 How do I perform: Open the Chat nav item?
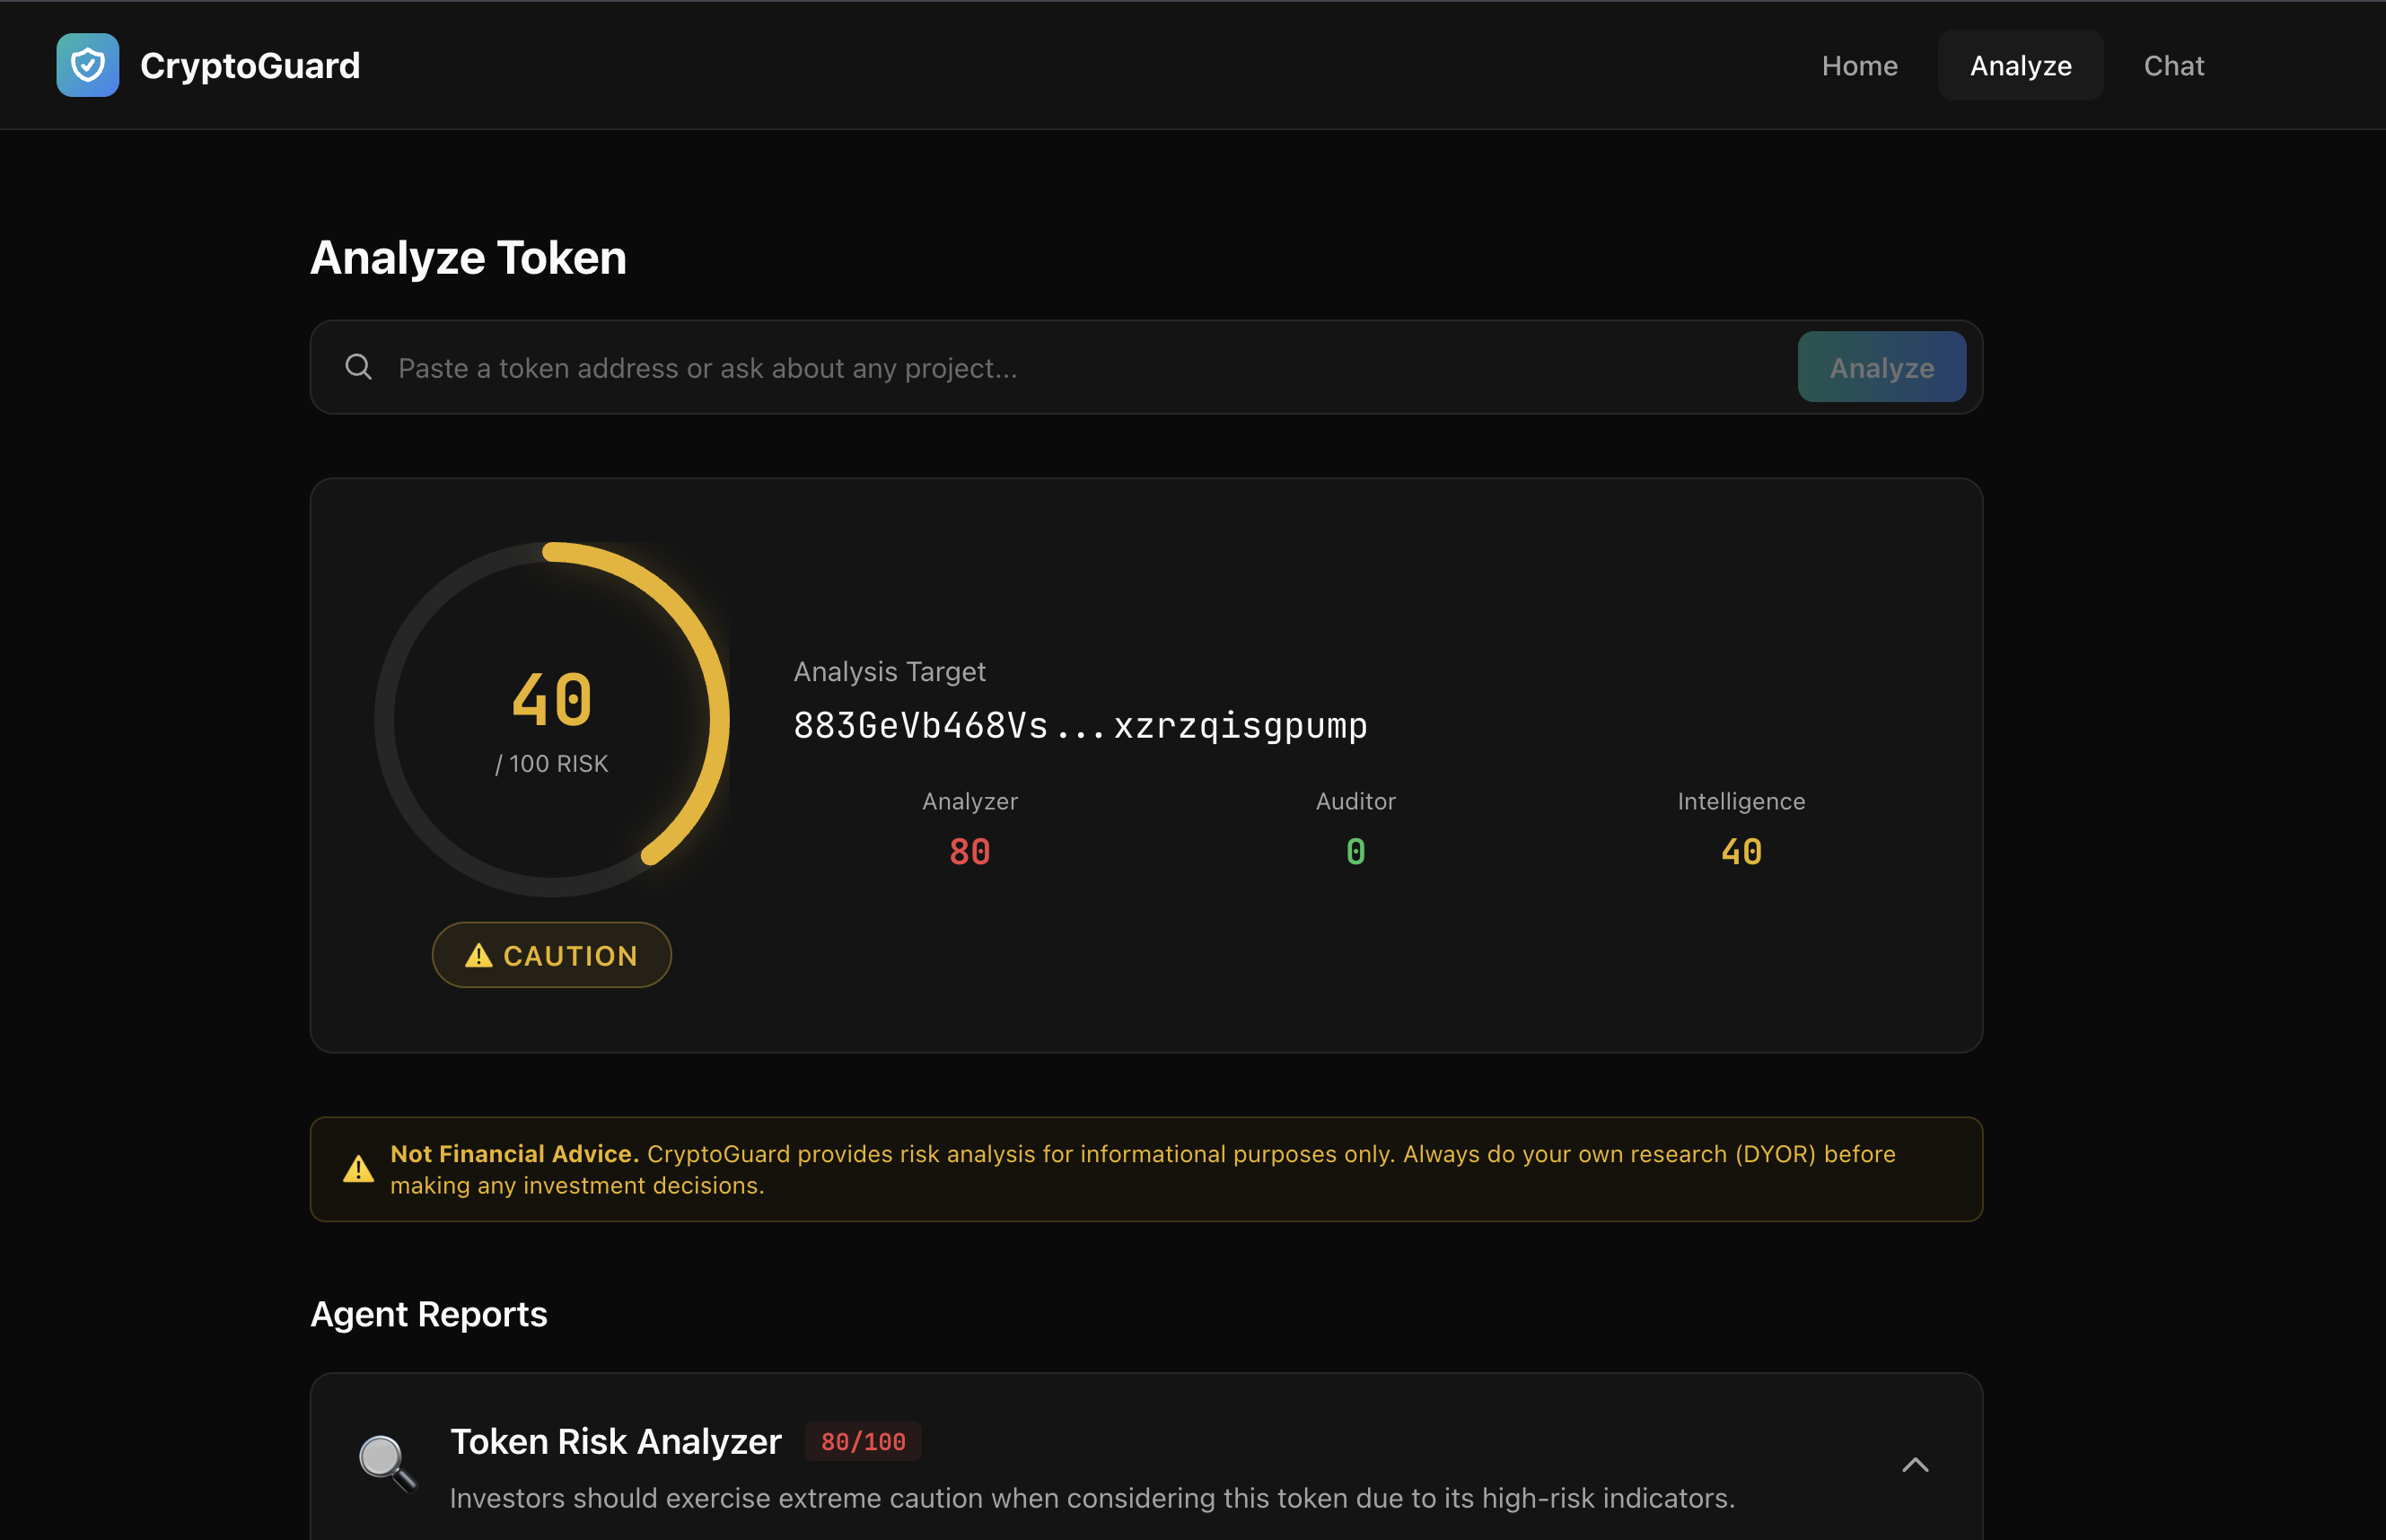[x=2173, y=66]
